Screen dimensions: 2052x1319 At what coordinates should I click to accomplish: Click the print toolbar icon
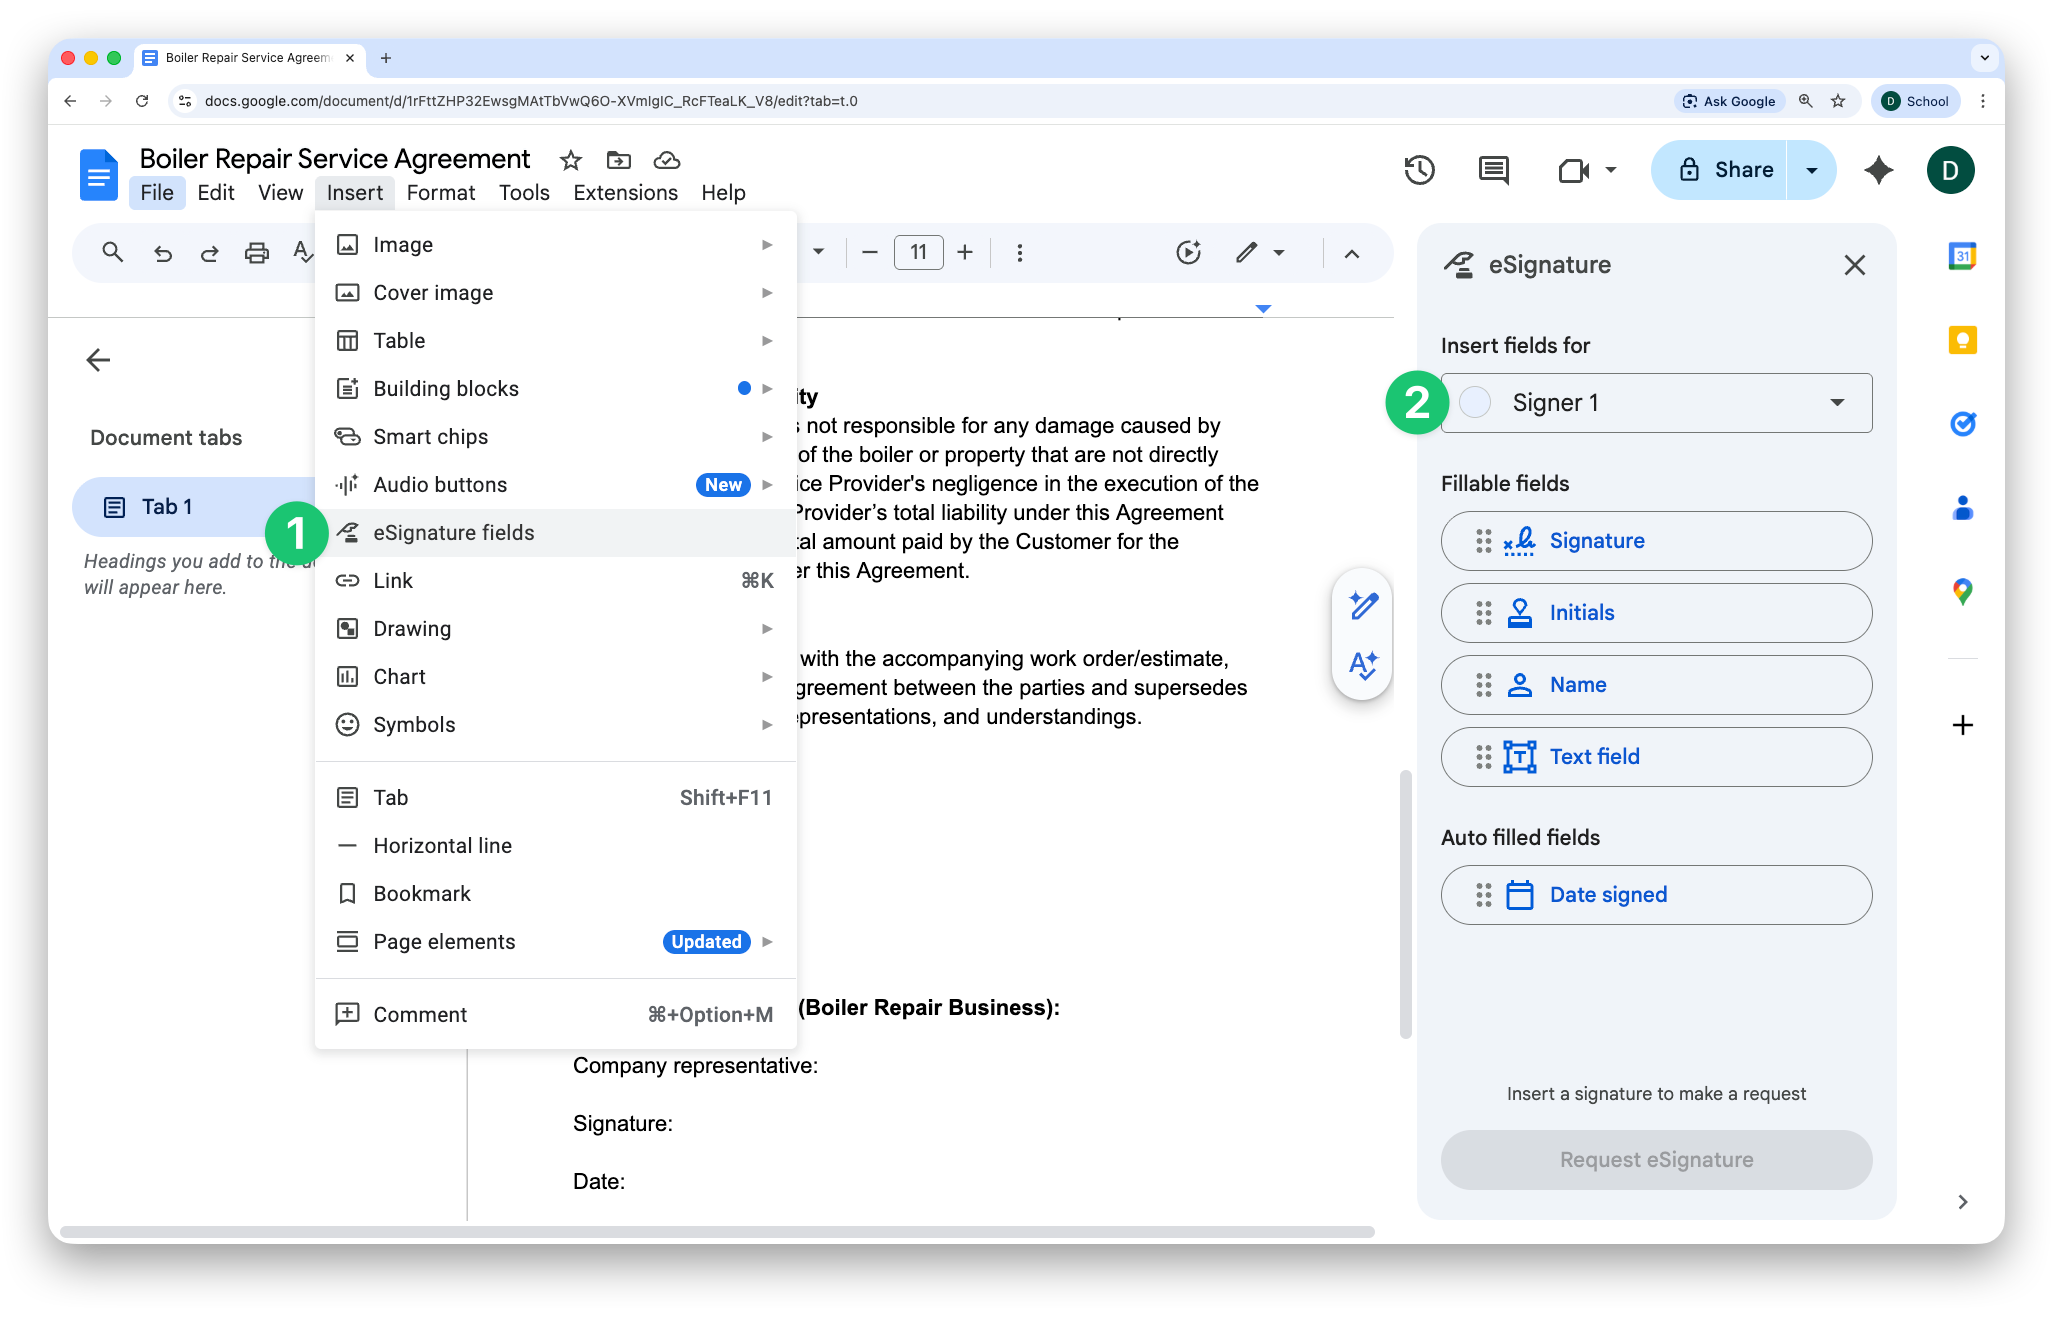point(256,253)
